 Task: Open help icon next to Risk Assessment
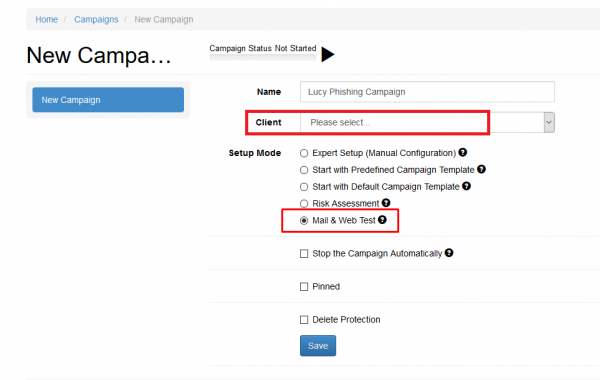click(x=386, y=203)
